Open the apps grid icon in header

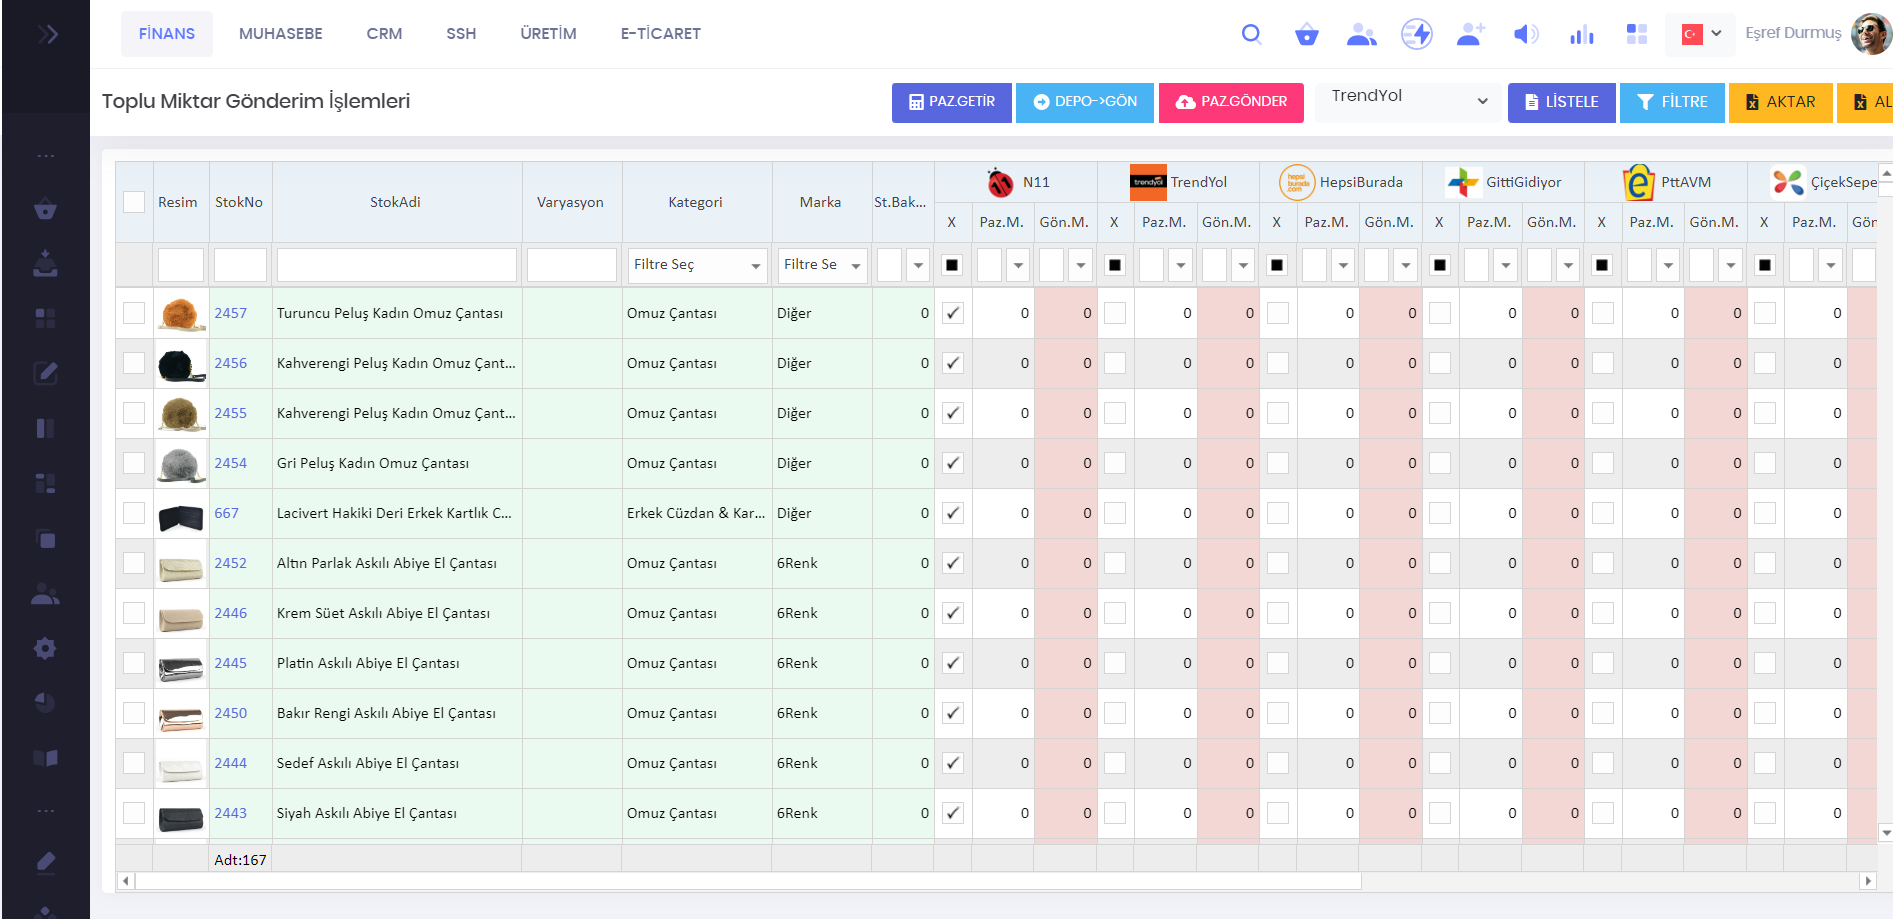click(1636, 35)
